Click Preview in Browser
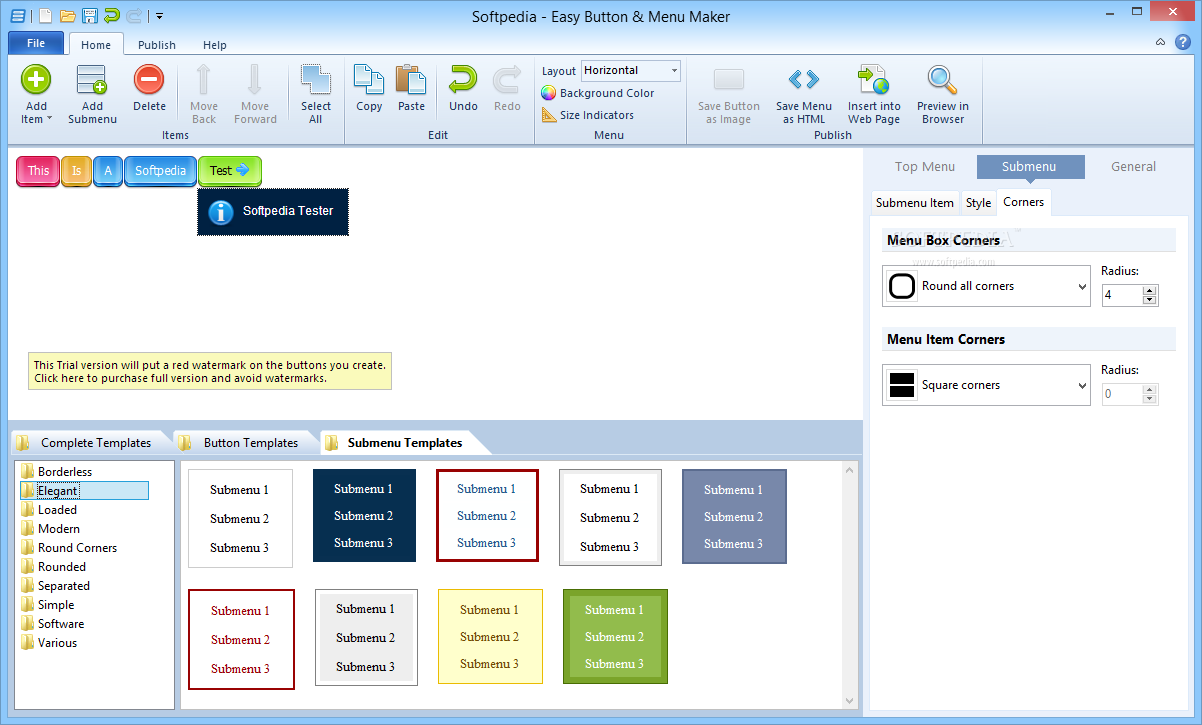This screenshot has height=725, width=1202. point(942,94)
